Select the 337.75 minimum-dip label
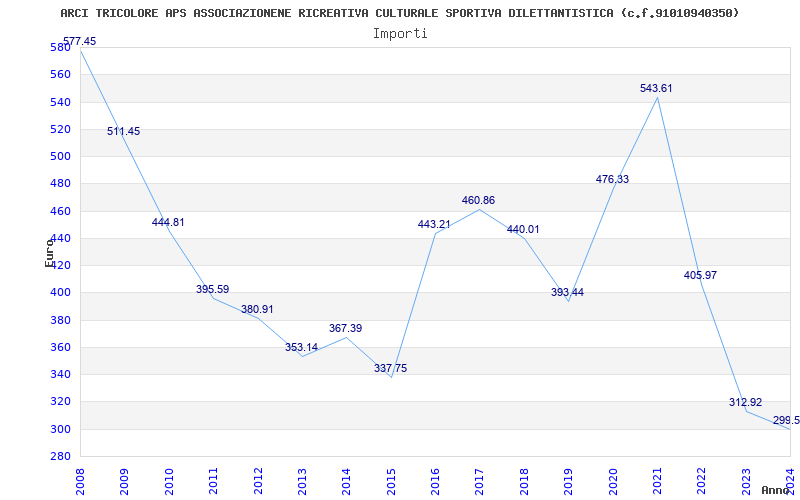 pyautogui.click(x=390, y=368)
